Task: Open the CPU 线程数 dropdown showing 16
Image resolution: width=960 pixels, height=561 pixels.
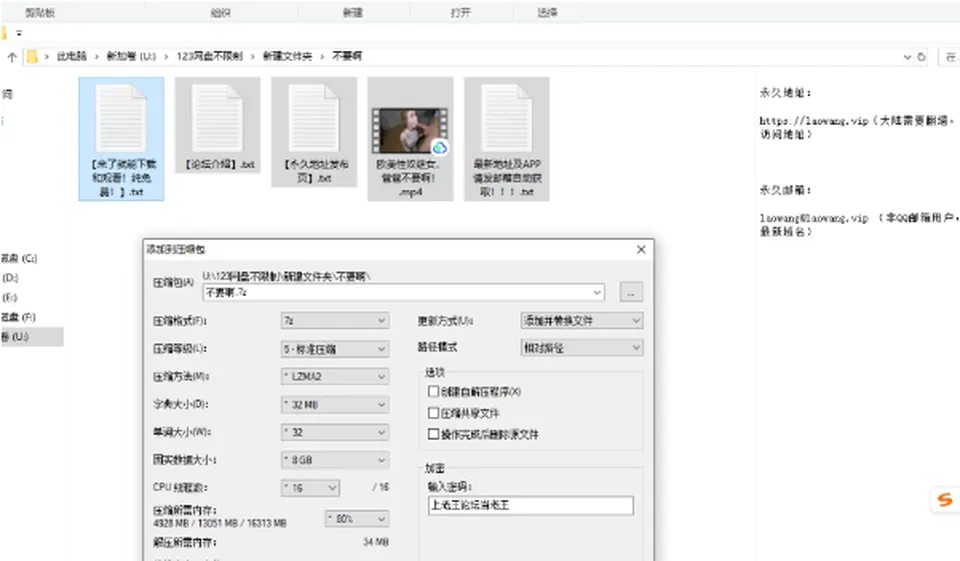Action: coord(310,488)
